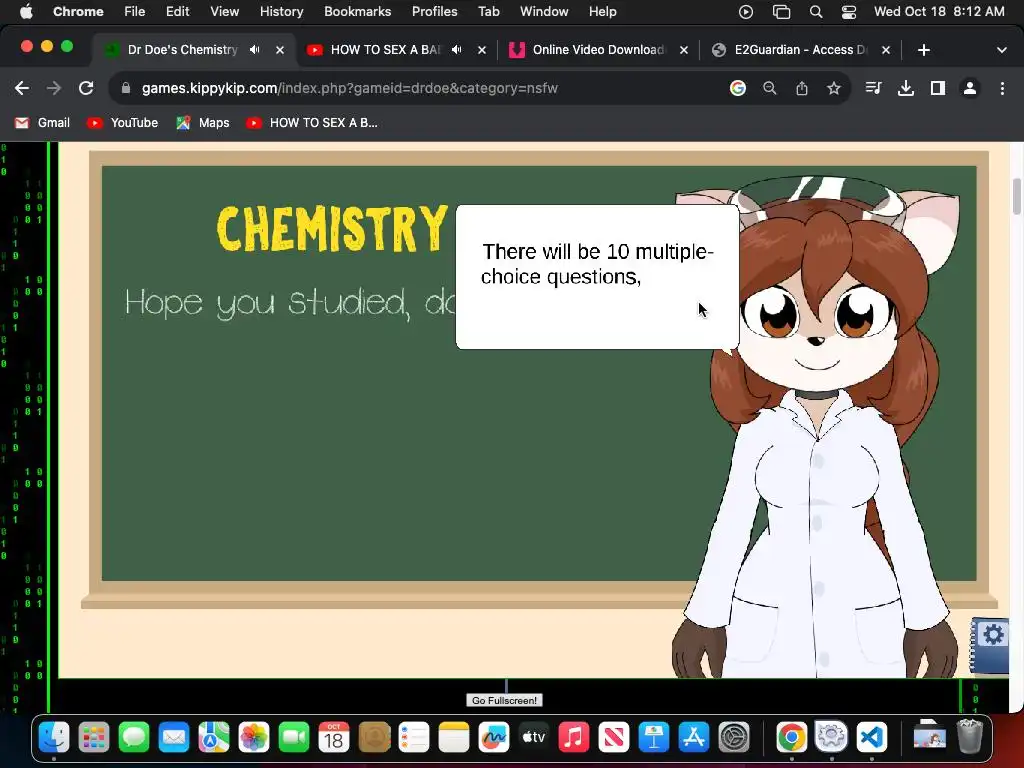Reload the current page
The width and height of the screenshot is (1024, 768).
pos(86,88)
